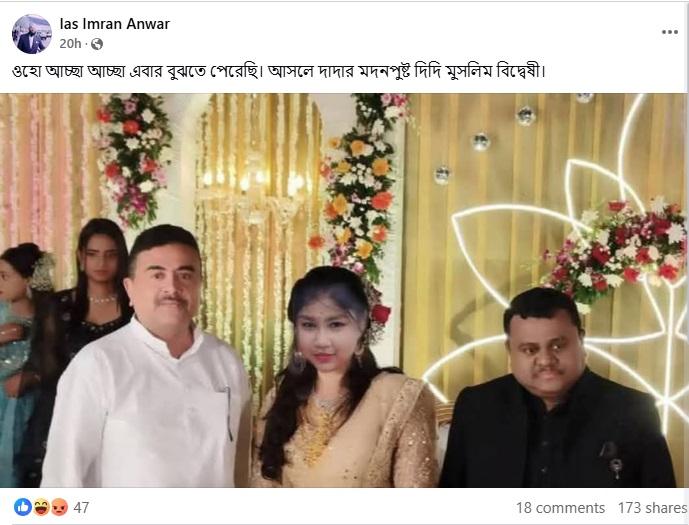Viewport: 689px width, 525px height.
Task: Click the red flower bouquet at photo's right
Action: pyautogui.click(x=615, y=250)
